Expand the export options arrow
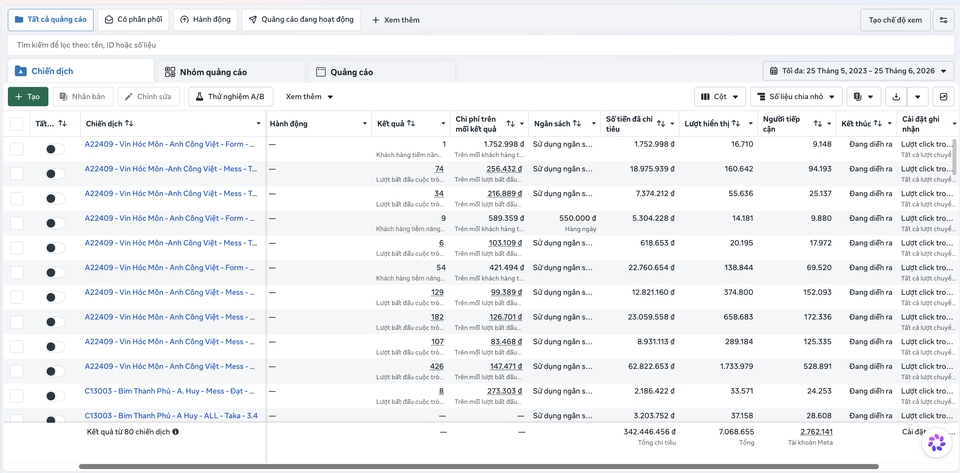960x473 pixels. (x=918, y=97)
